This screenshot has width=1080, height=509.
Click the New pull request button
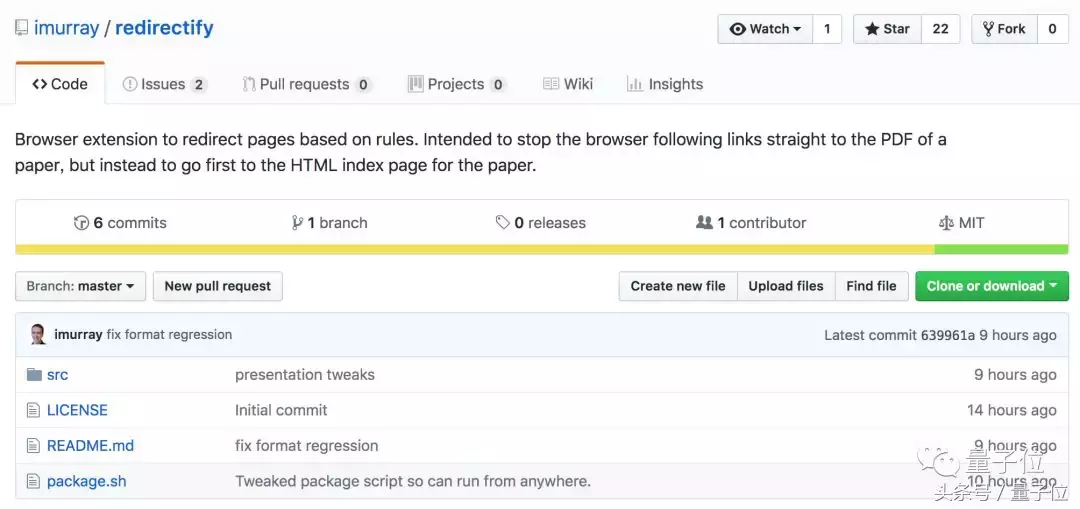click(x=217, y=286)
